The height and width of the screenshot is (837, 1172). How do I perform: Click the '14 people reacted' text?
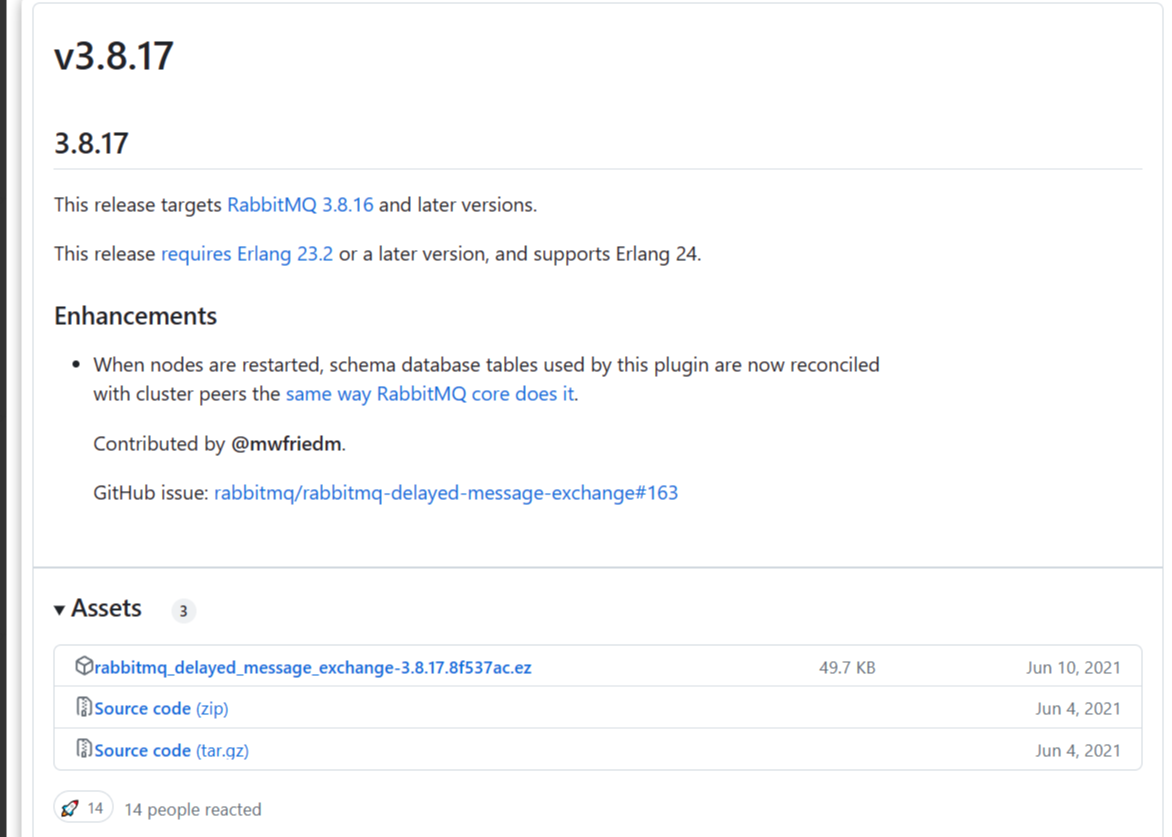192,809
